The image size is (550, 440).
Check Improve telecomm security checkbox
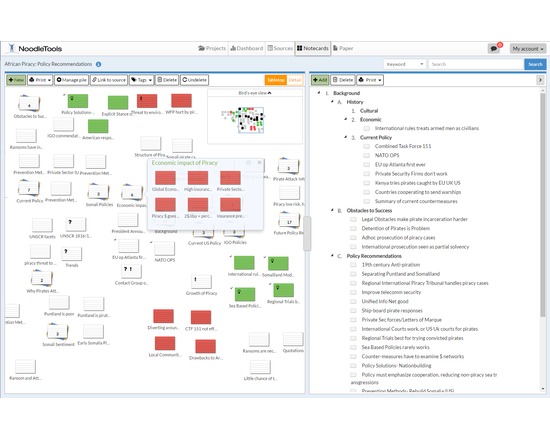[x=353, y=292]
